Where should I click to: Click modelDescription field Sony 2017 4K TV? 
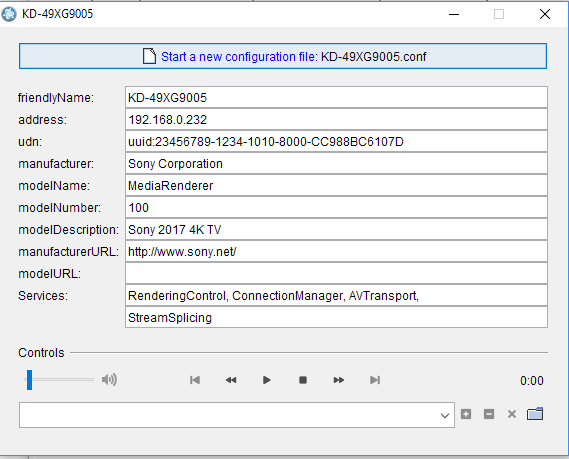click(x=336, y=230)
